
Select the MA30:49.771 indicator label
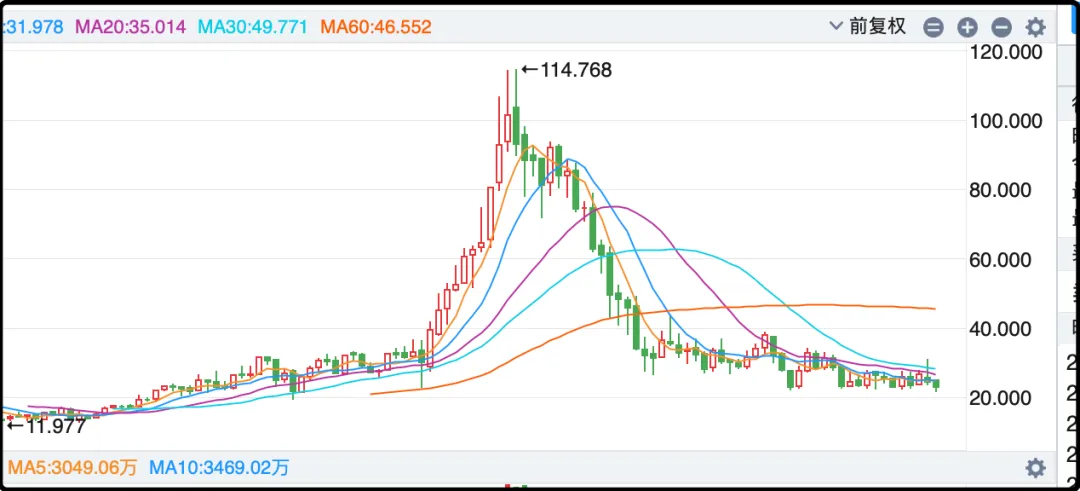[x=252, y=27]
